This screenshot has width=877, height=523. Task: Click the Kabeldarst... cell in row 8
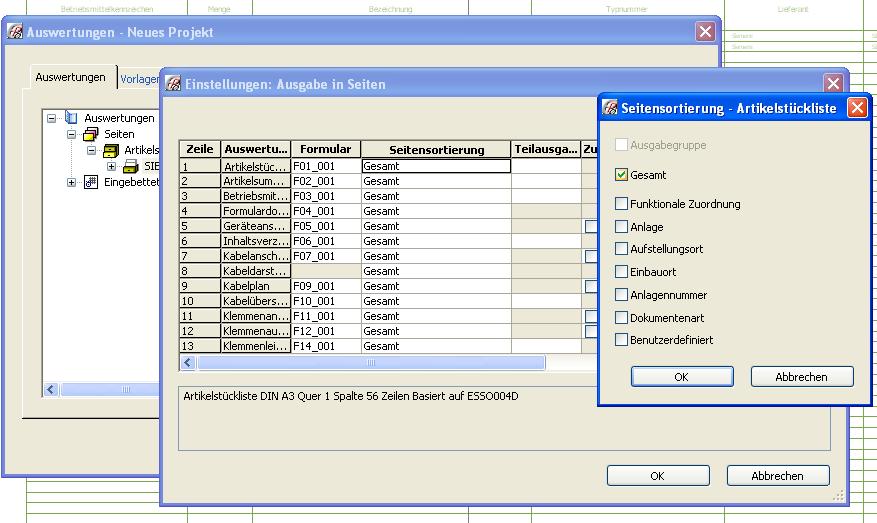click(x=256, y=271)
